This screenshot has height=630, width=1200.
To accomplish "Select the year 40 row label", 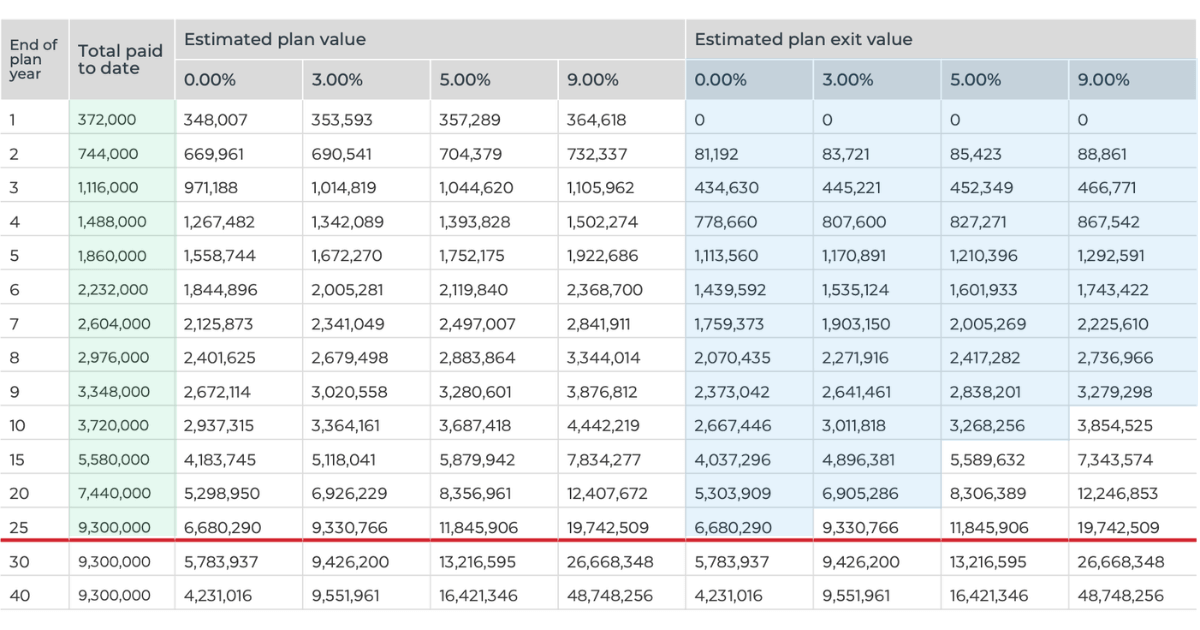I will [x=19, y=595].
